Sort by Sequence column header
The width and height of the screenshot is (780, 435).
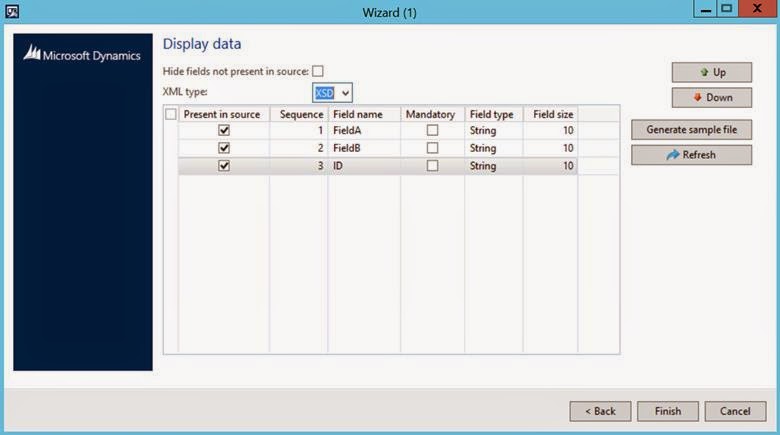[x=298, y=114]
